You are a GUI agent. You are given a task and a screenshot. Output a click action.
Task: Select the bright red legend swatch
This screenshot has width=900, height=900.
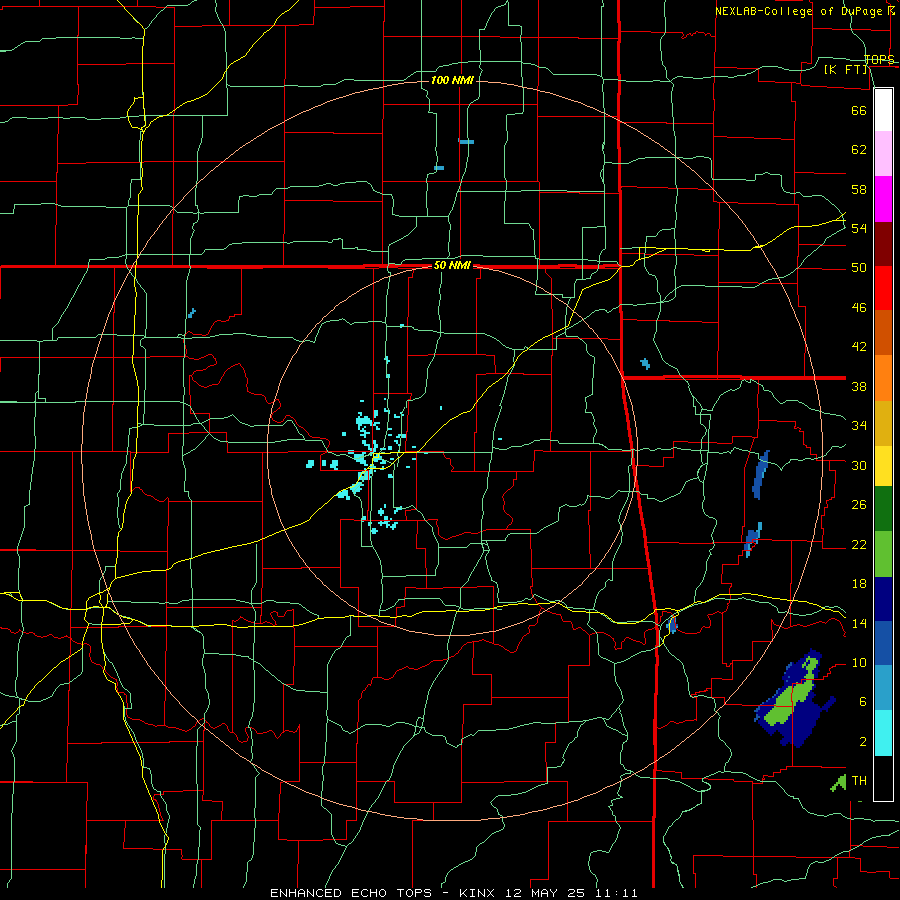(x=883, y=288)
